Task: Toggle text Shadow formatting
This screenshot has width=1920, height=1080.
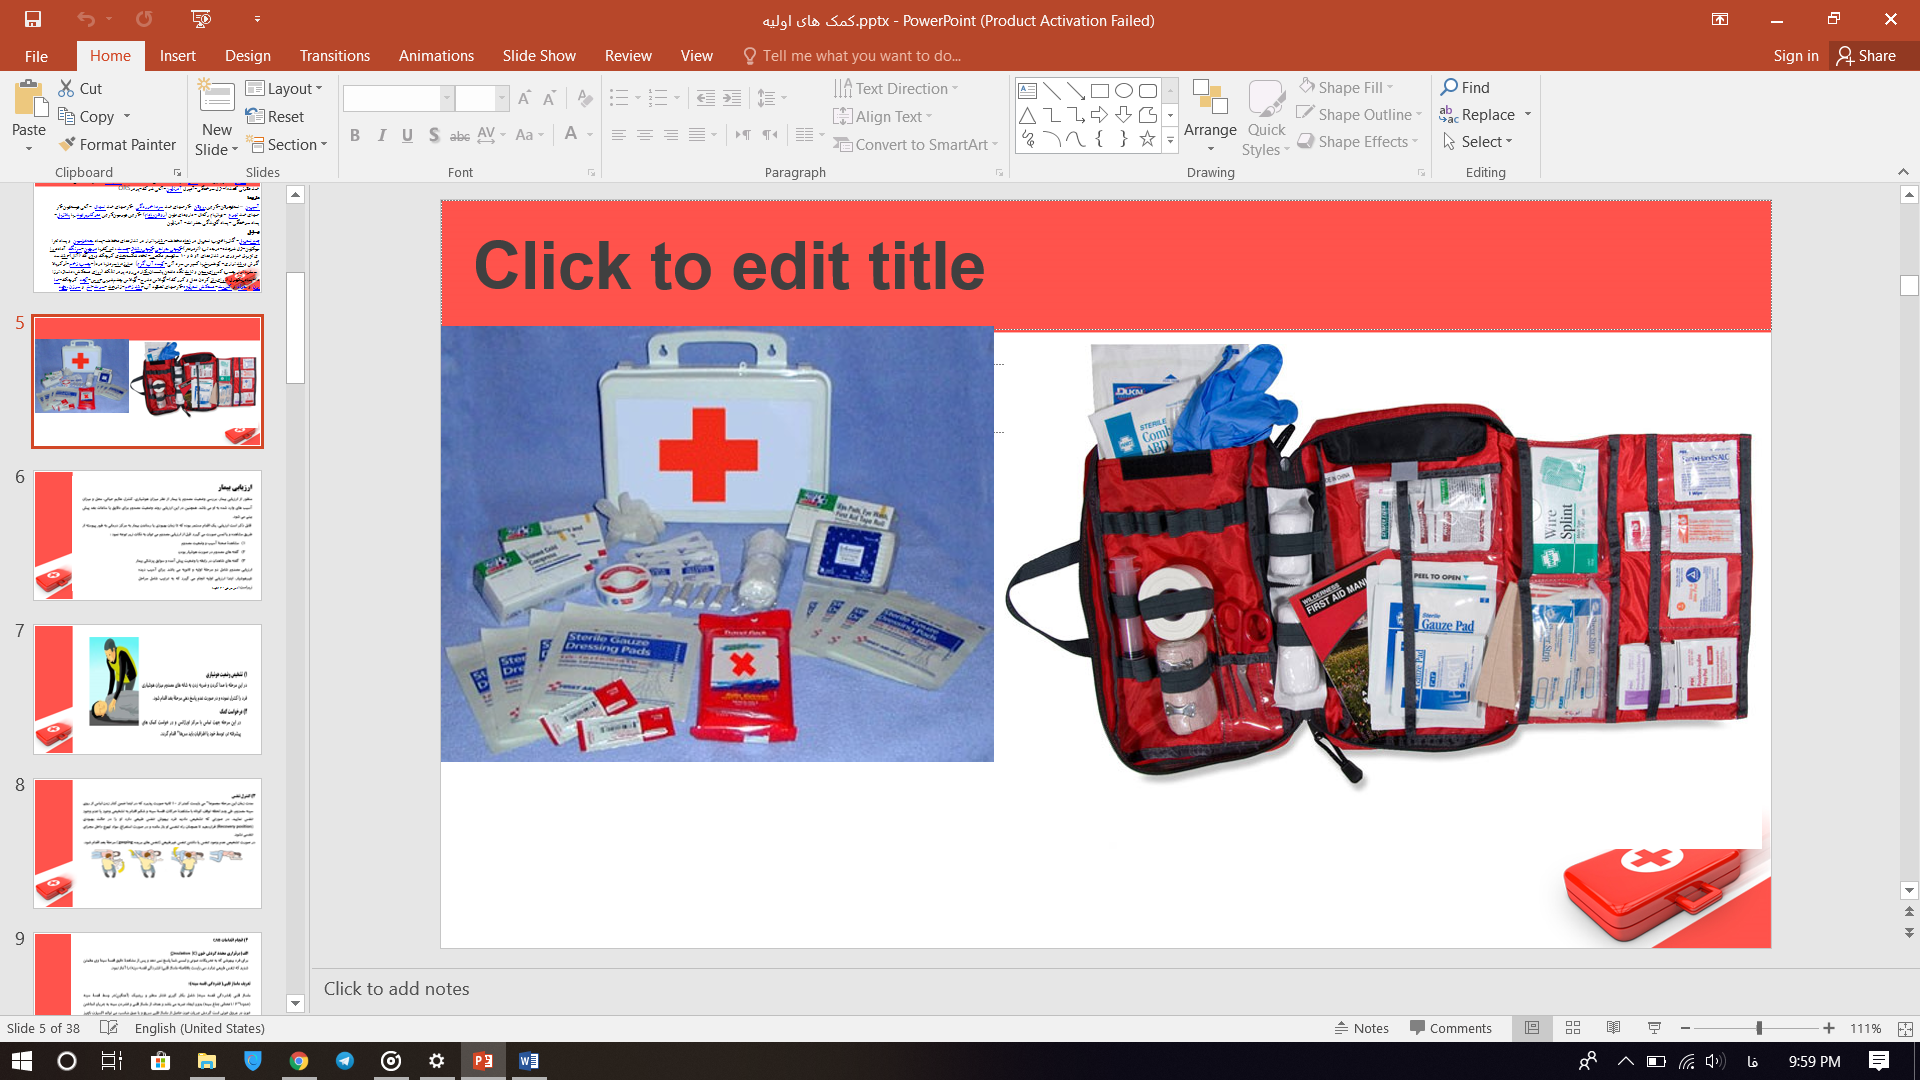Action: click(x=433, y=135)
